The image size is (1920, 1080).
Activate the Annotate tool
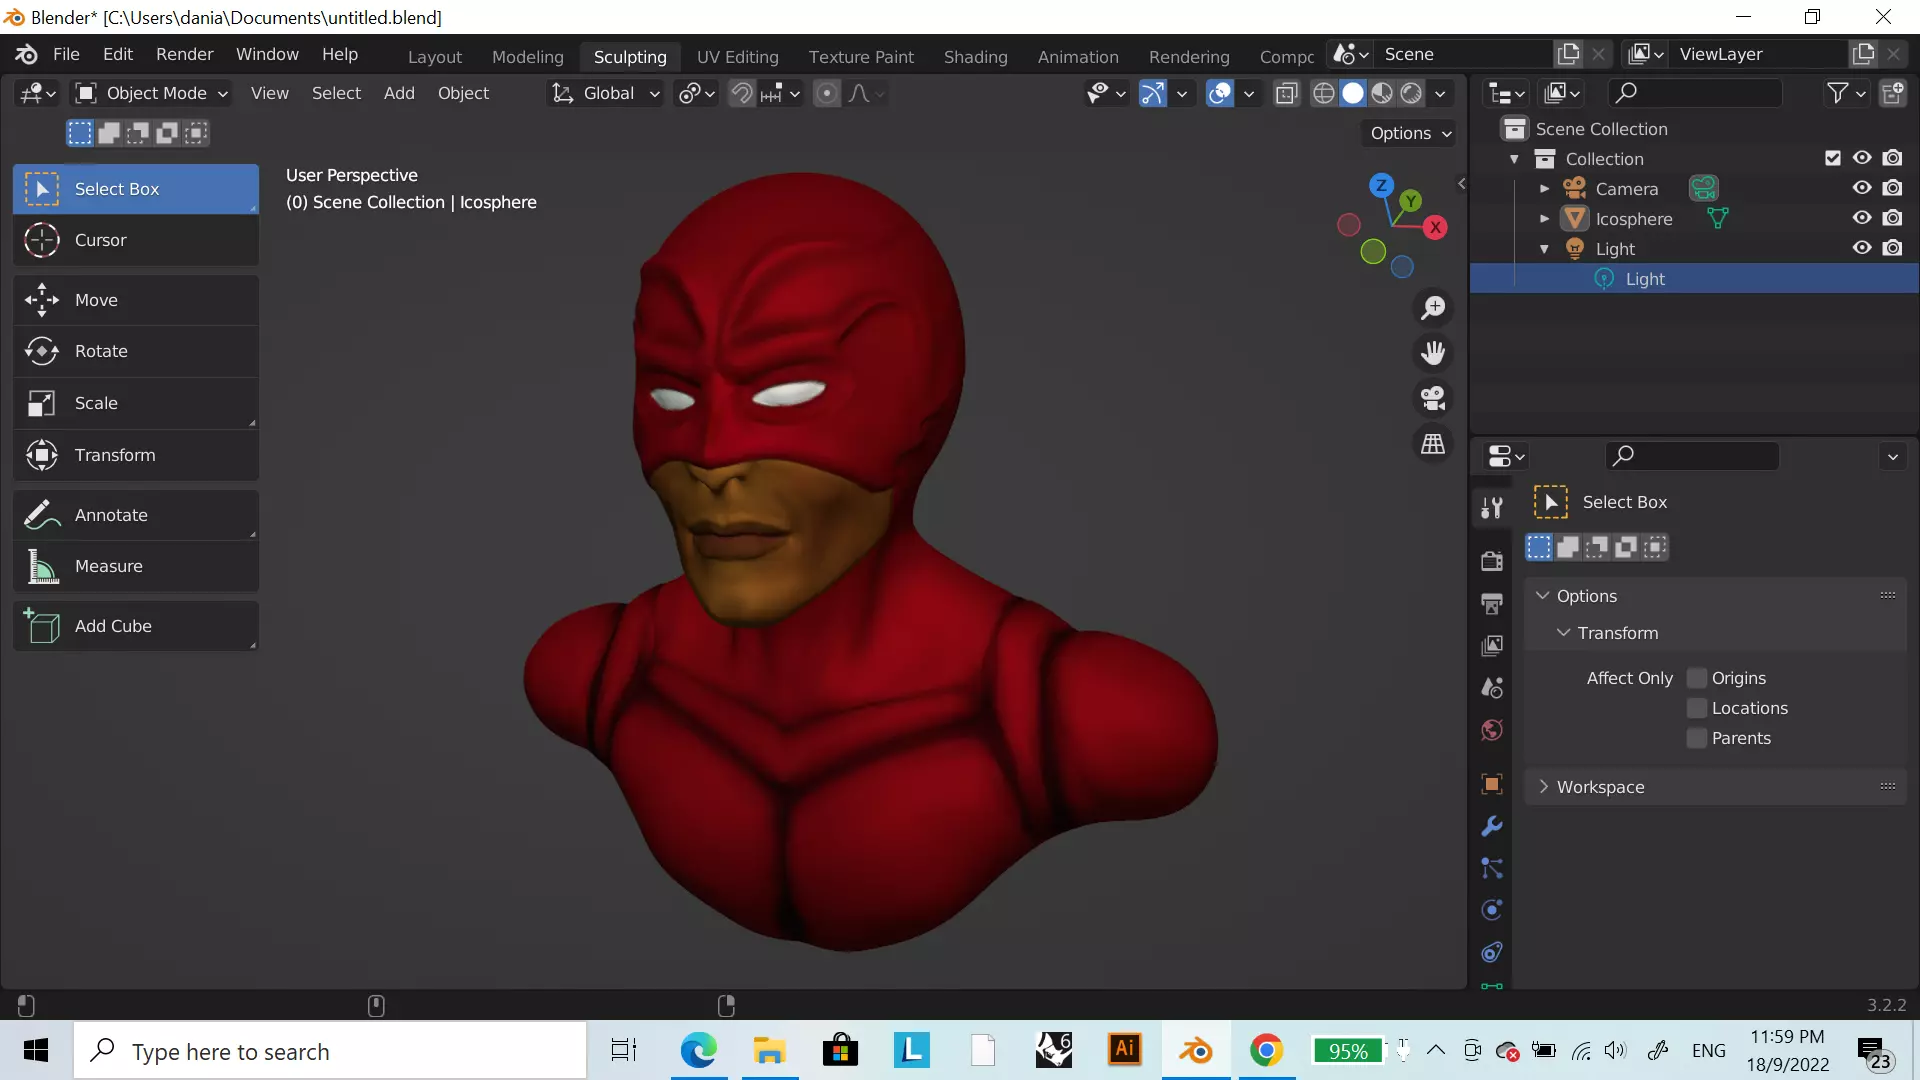pyautogui.click(x=136, y=515)
